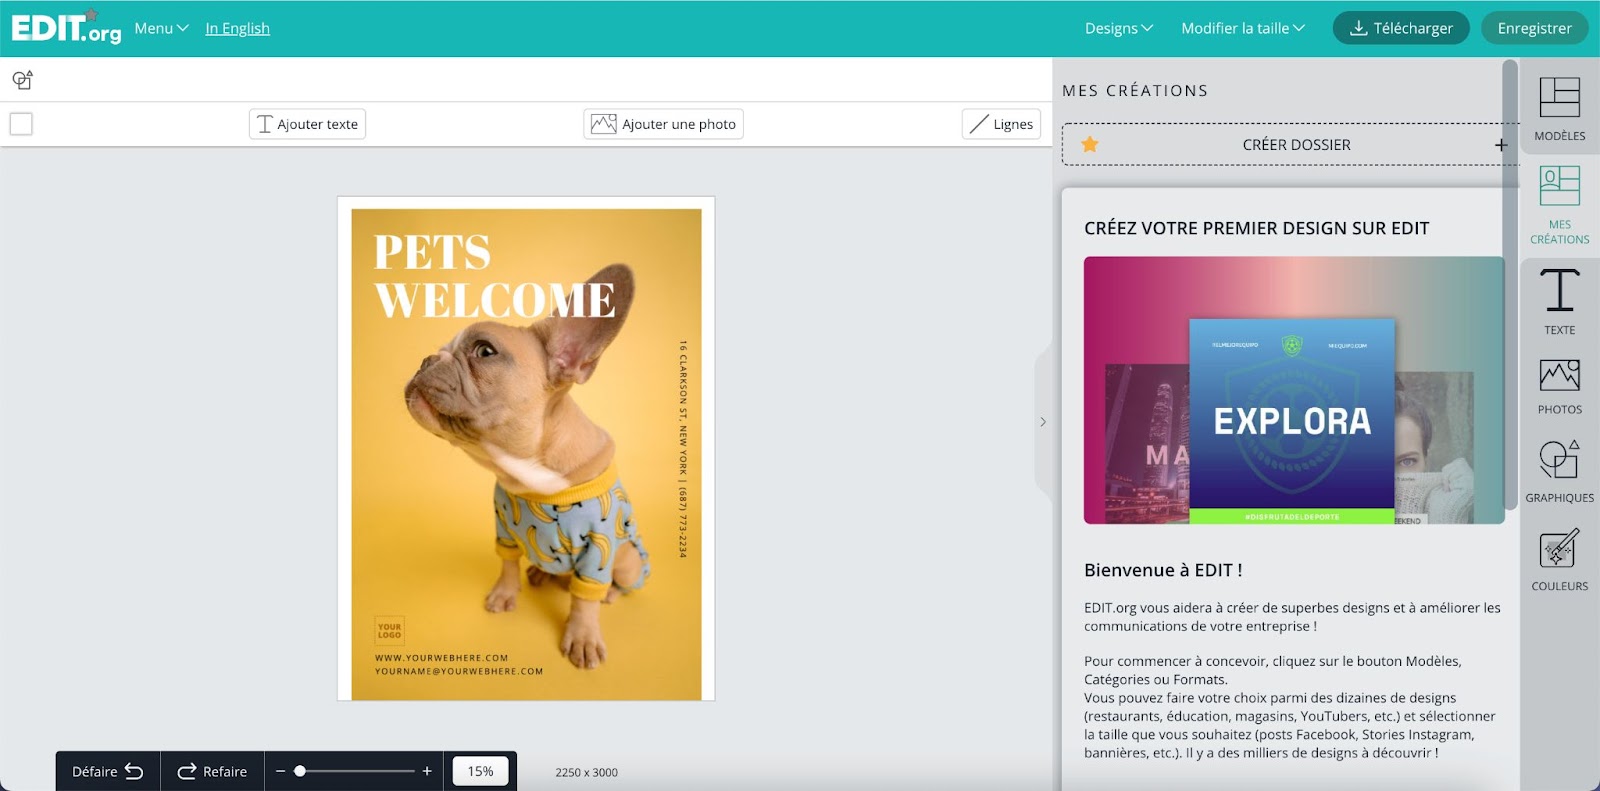Select the WWW.YOURWEBHERE.COM text on the poster

tap(441, 658)
